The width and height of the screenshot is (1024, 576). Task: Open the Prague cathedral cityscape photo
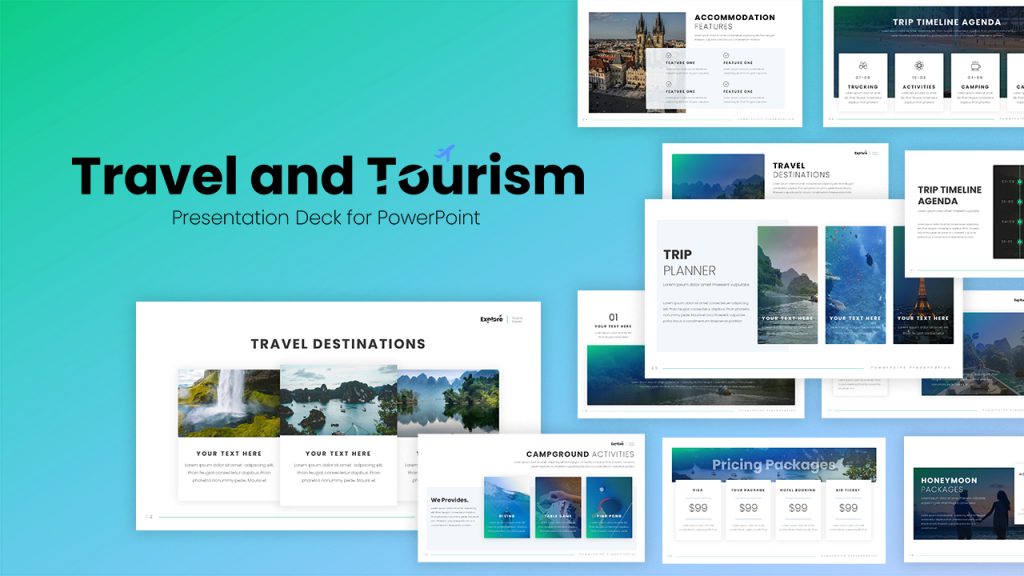(637, 62)
